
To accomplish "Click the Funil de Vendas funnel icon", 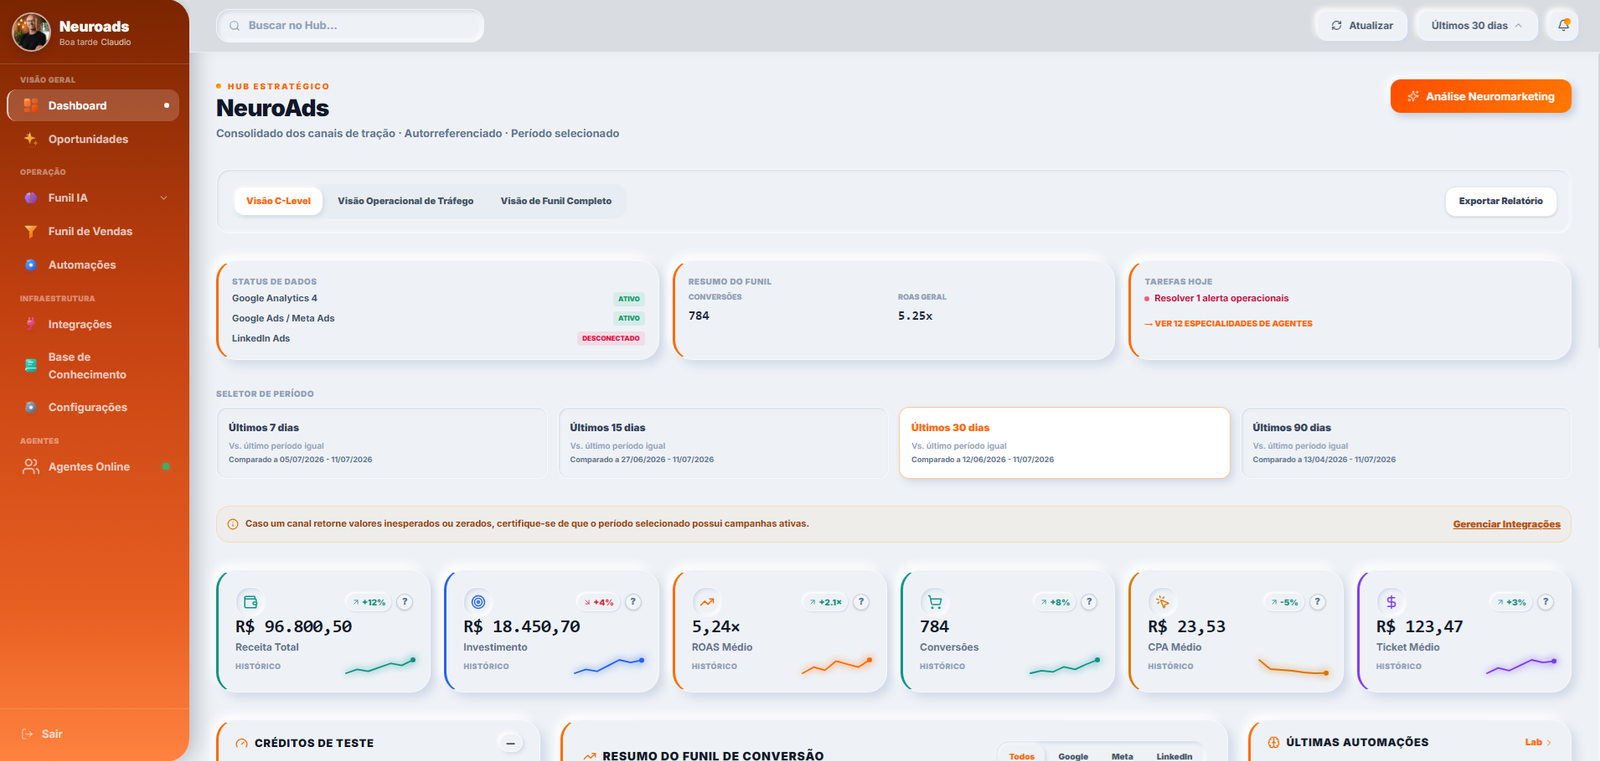I will [31, 231].
